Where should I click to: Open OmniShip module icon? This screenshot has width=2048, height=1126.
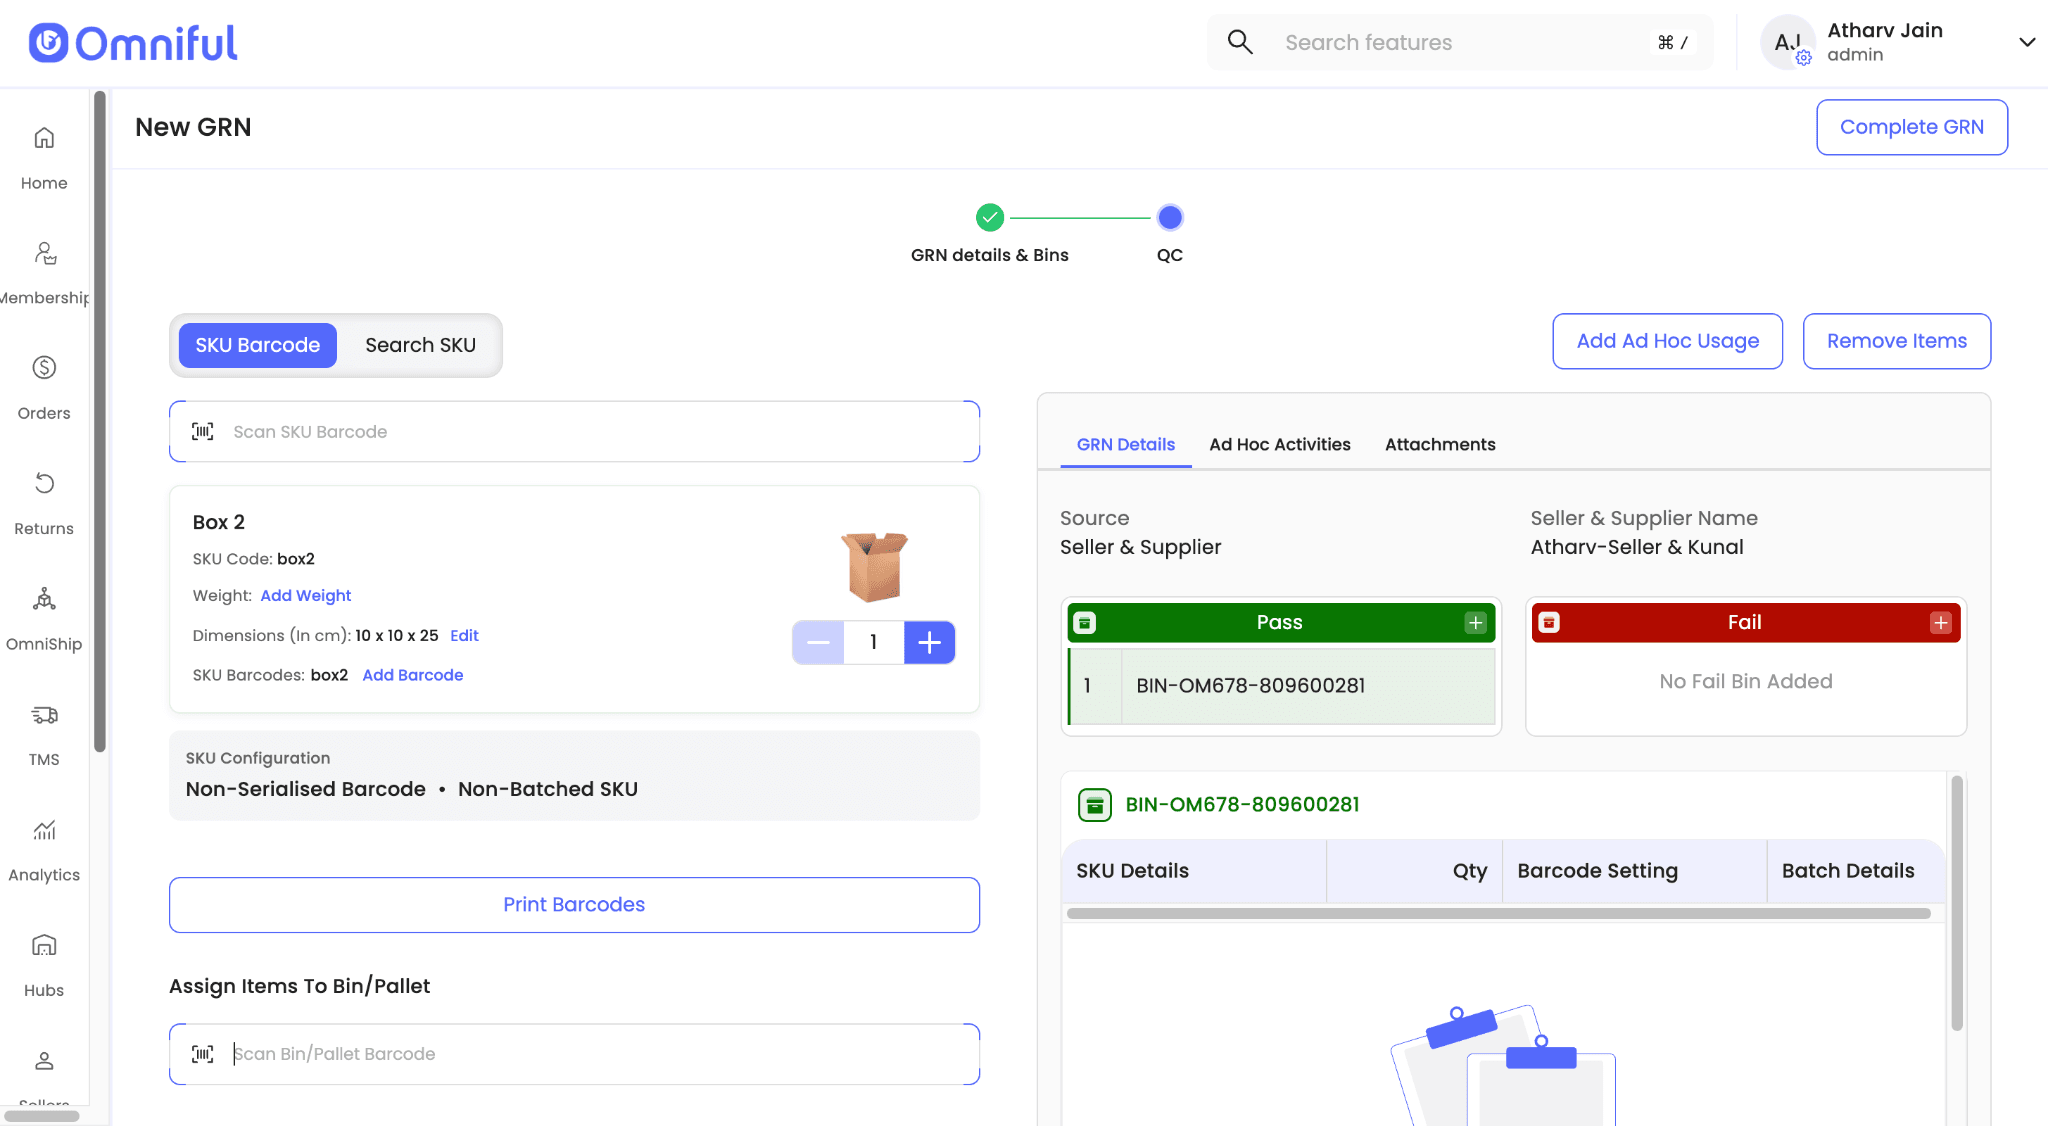pos(44,600)
